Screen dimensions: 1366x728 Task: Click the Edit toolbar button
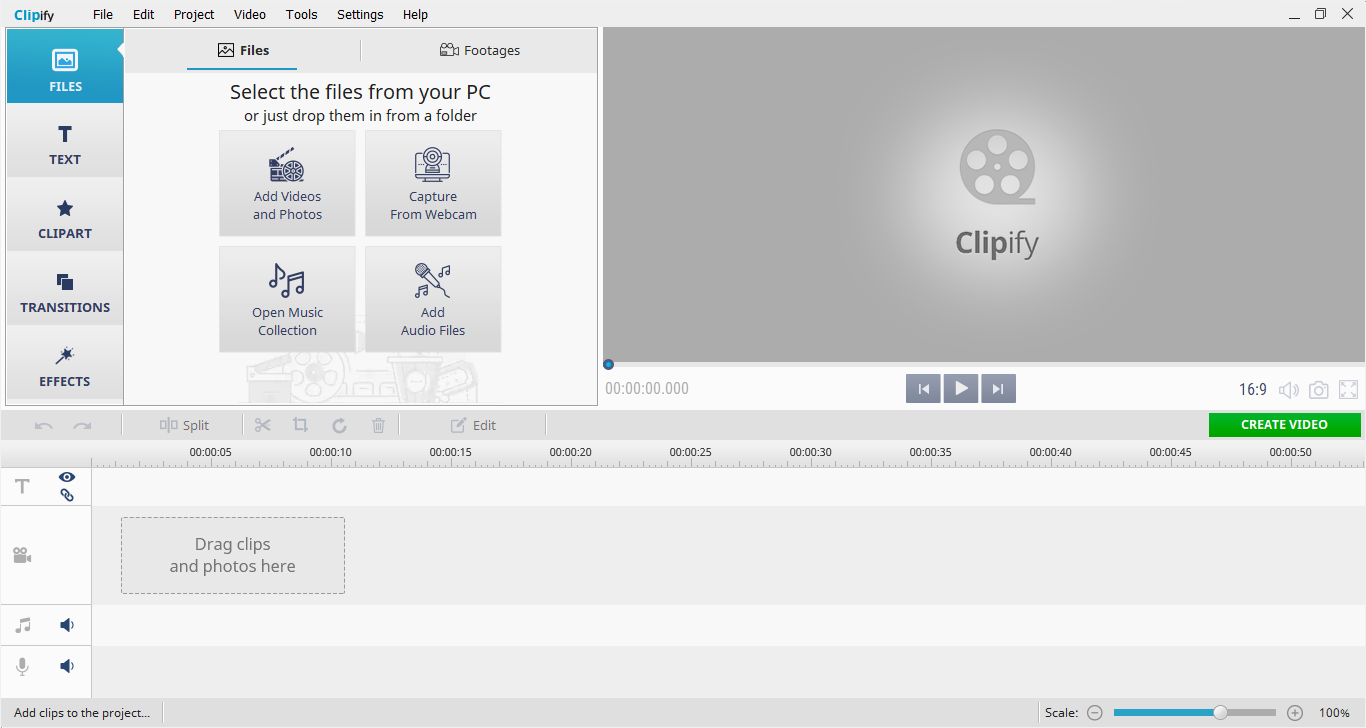(x=473, y=425)
